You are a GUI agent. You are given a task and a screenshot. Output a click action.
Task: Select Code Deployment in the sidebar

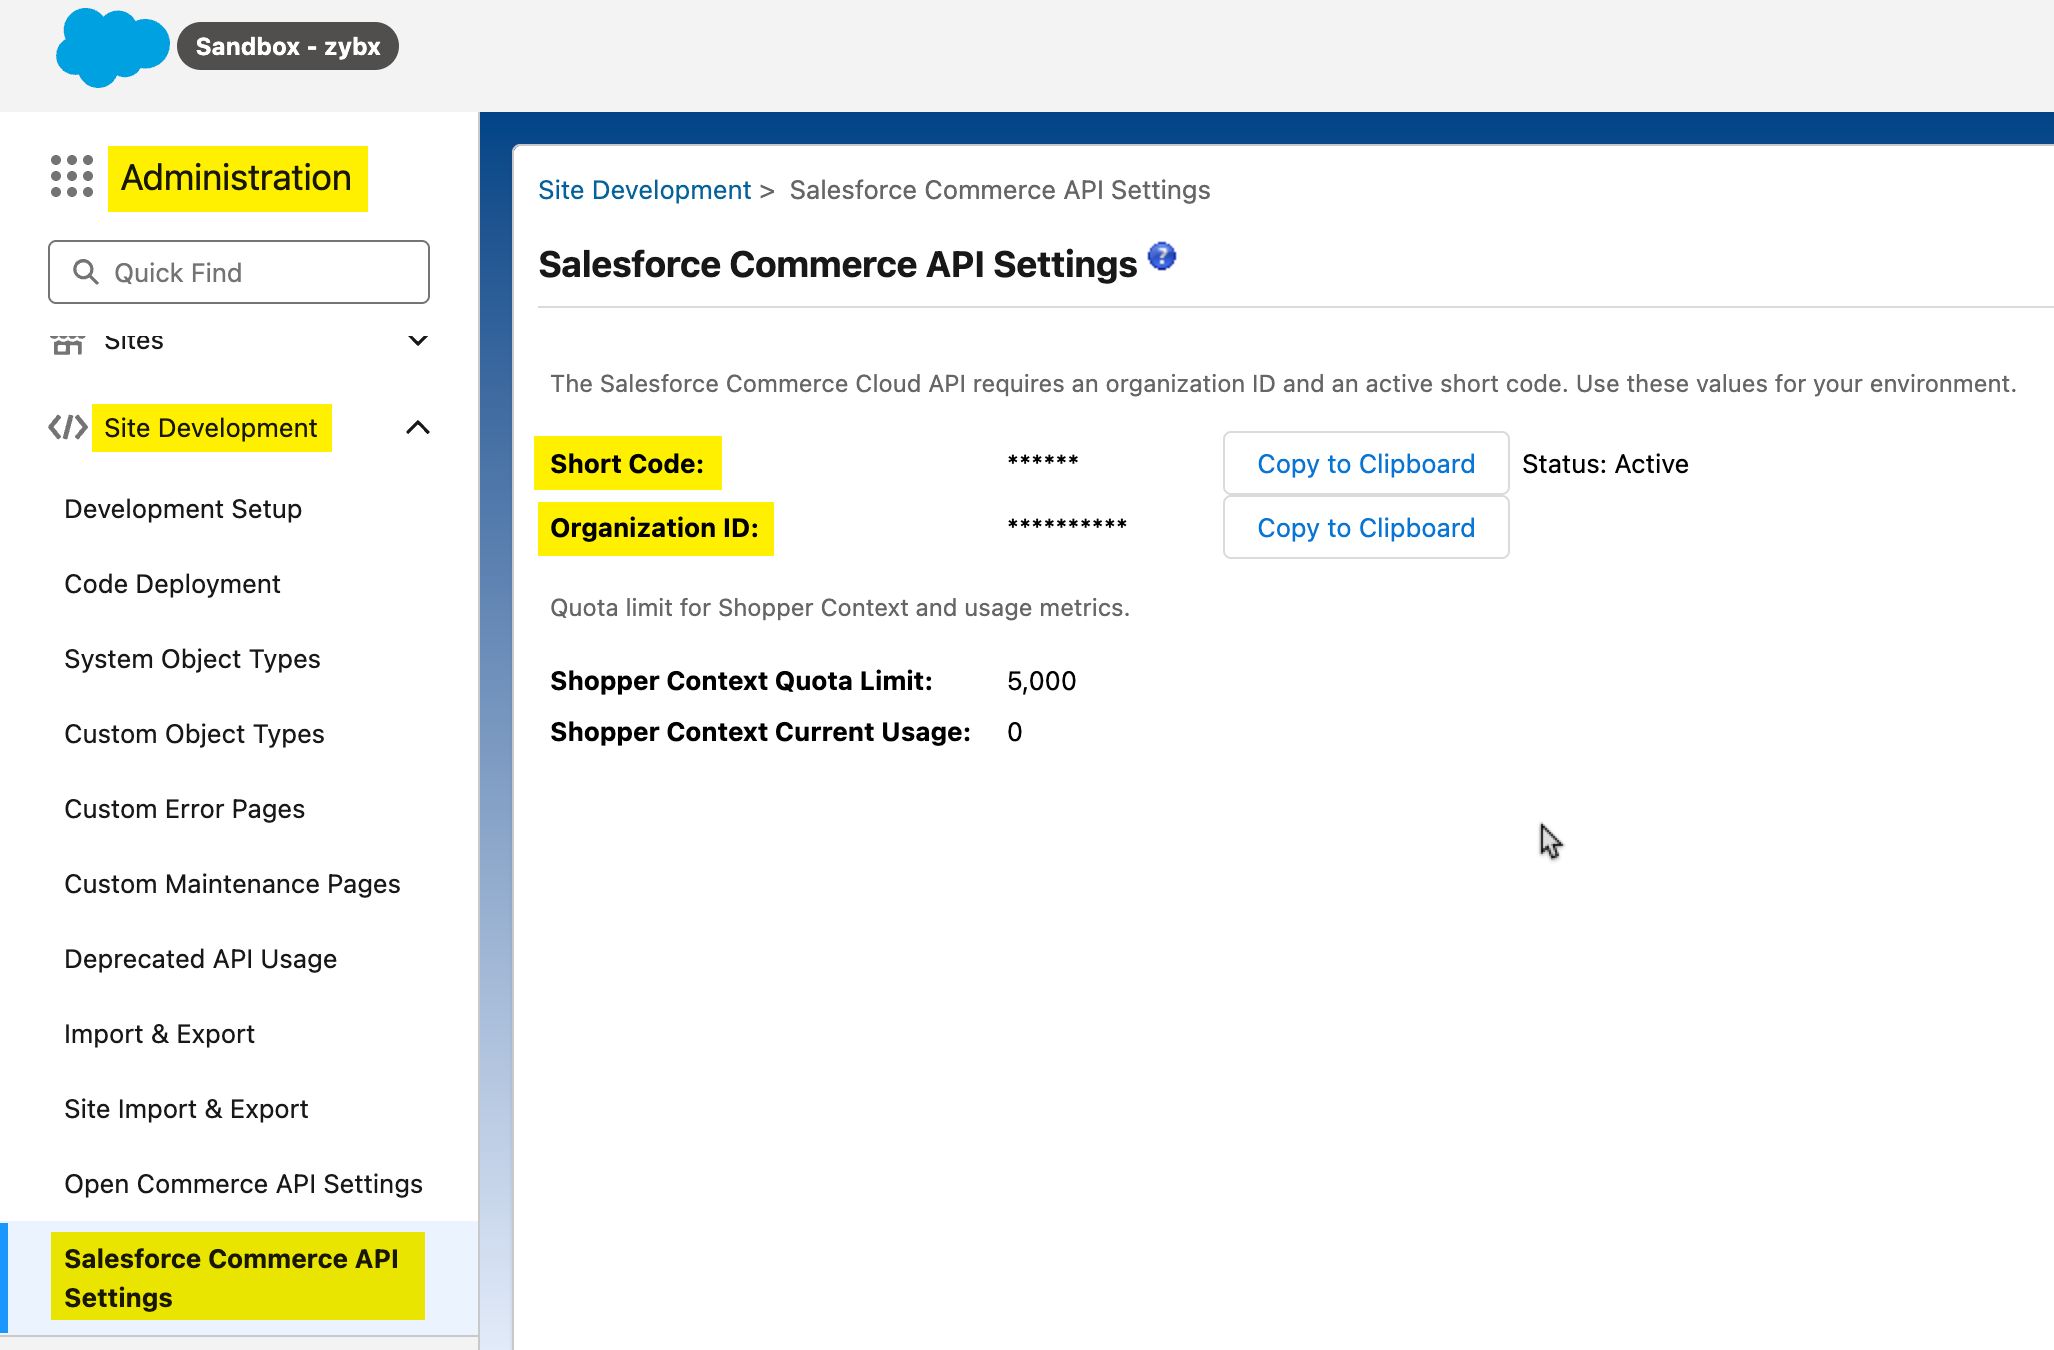coord(172,584)
